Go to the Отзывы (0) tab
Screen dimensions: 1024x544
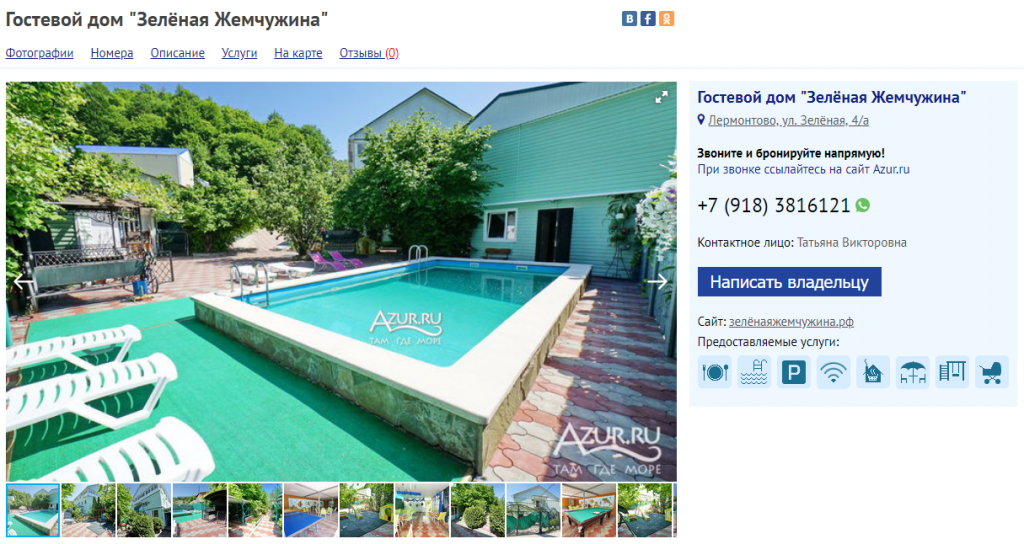(369, 53)
